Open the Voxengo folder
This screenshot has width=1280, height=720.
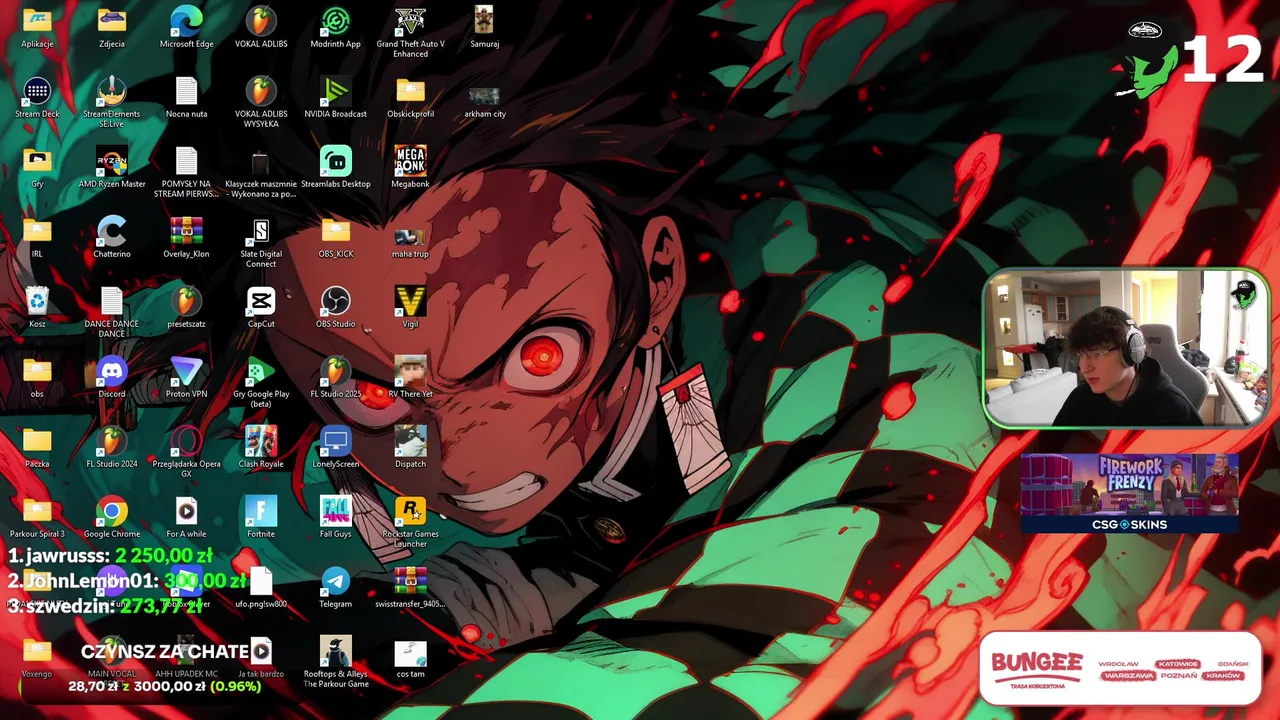[37, 658]
